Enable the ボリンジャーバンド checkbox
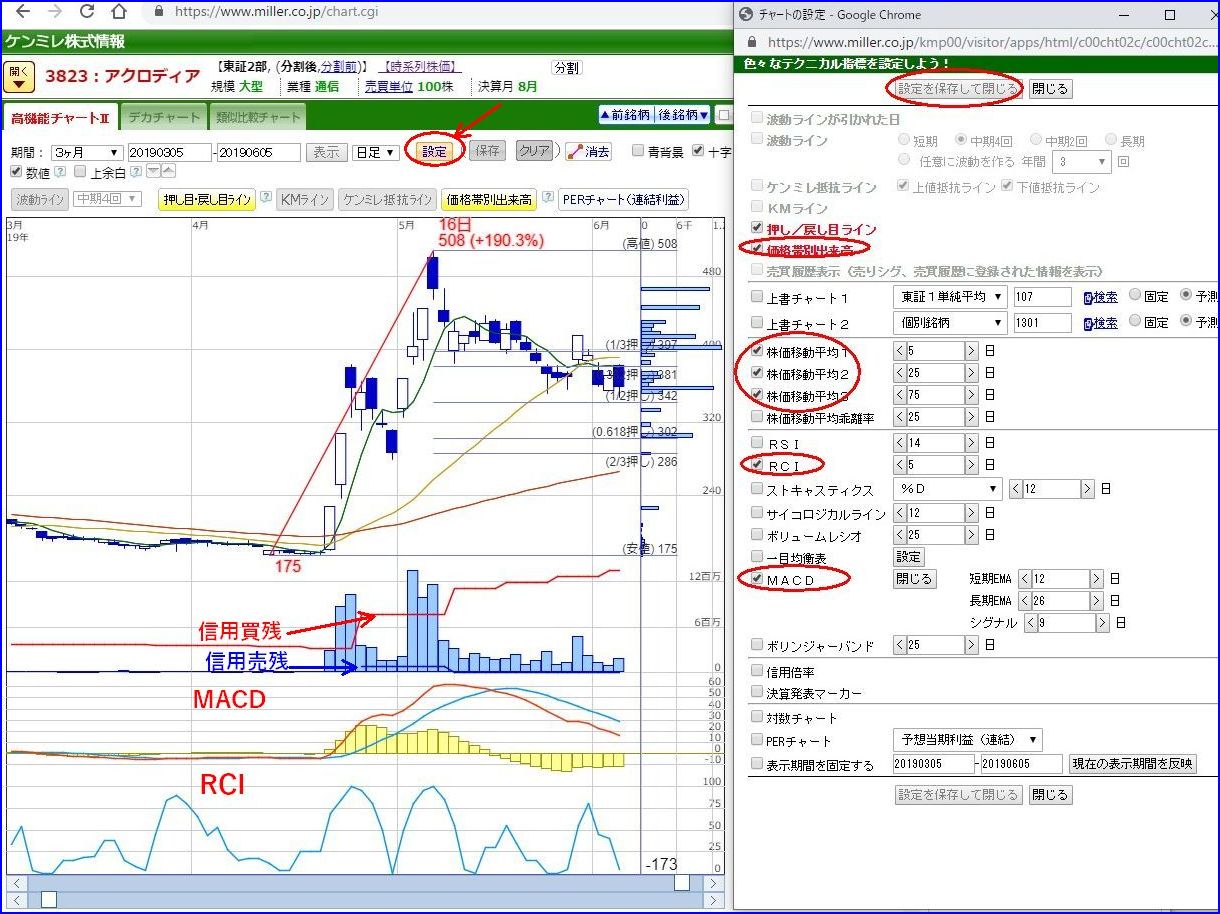The width and height of the screenshot is (1220, 914). click(757, 646)
